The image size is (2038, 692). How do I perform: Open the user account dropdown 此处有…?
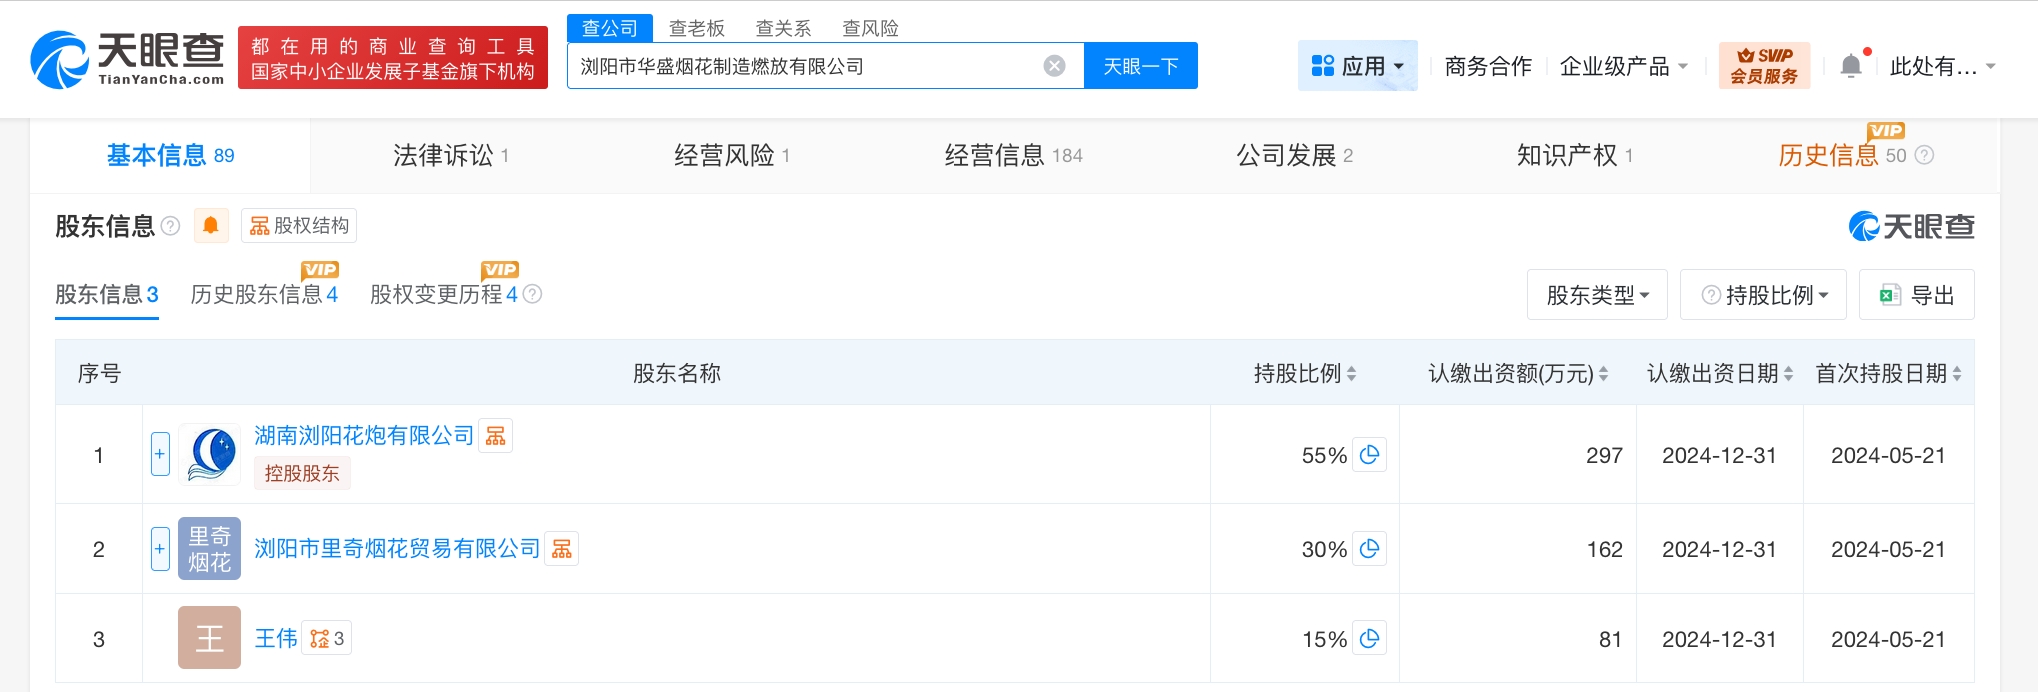1942,66
